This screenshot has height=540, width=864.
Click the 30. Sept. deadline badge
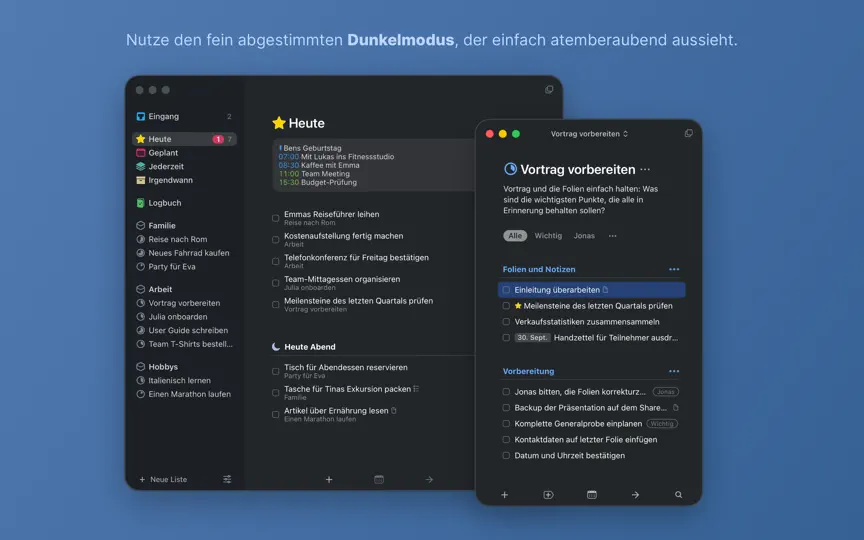[532, 338]
